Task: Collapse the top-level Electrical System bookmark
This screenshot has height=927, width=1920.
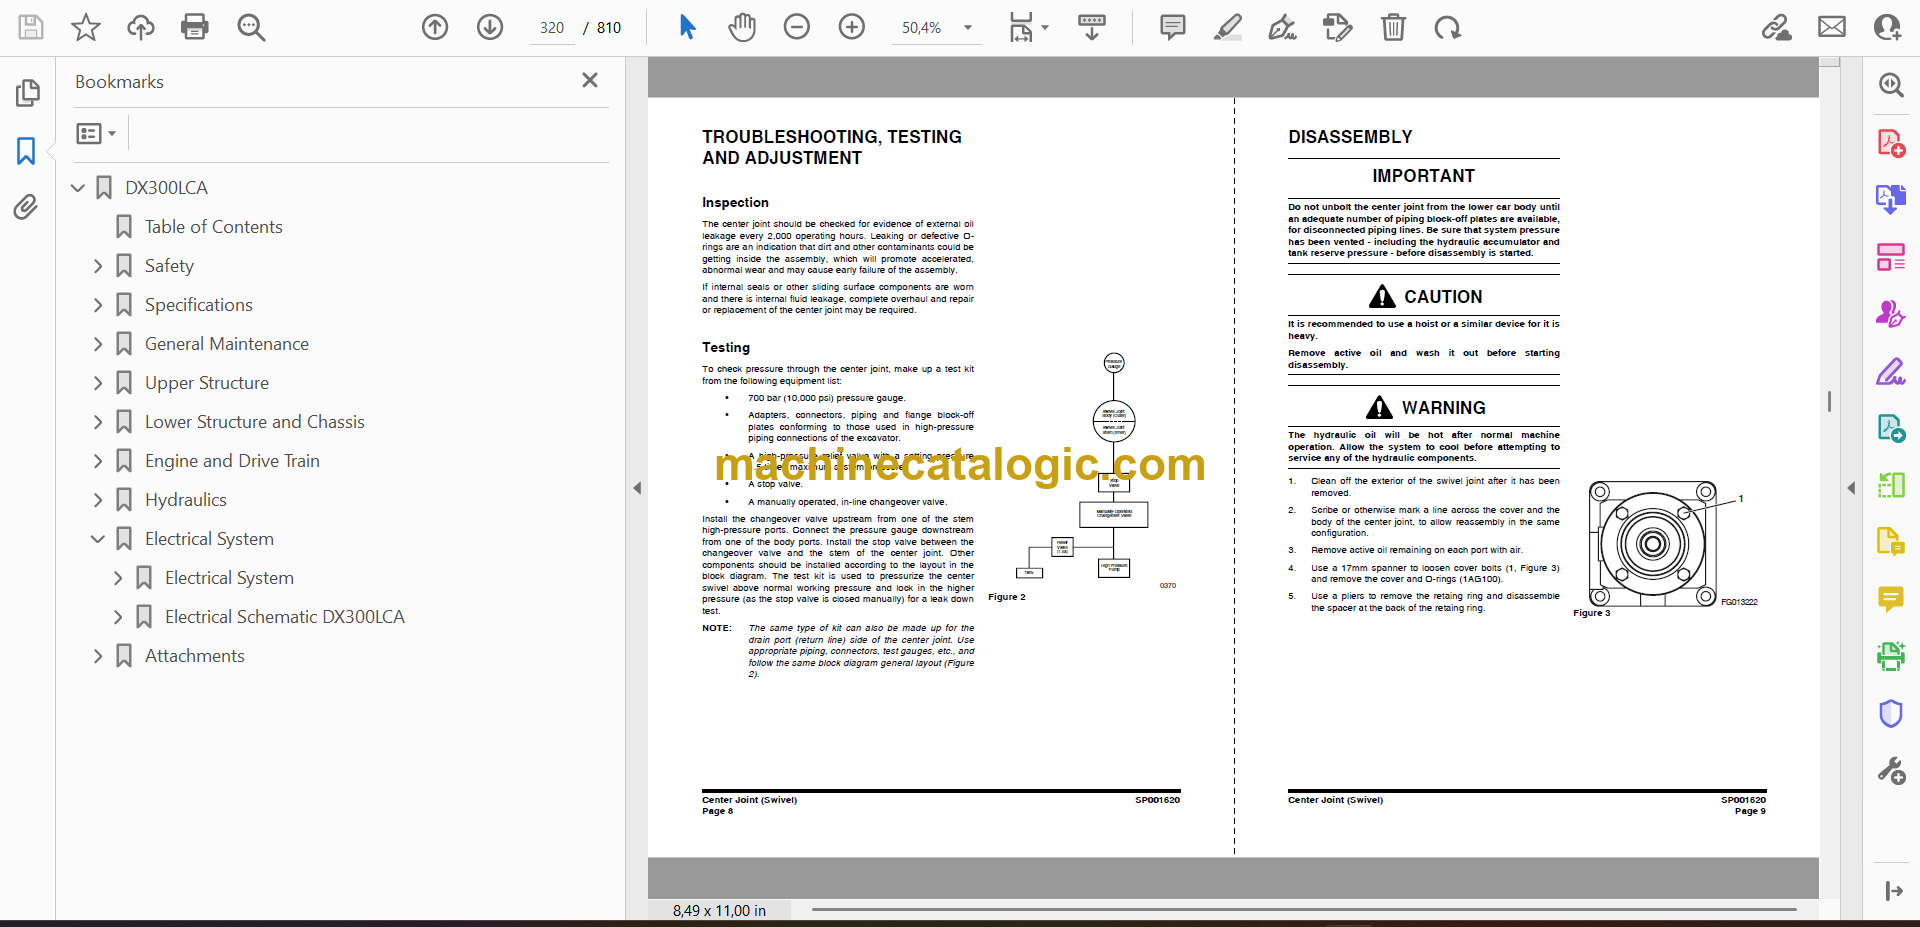Action: click(98, 539)
